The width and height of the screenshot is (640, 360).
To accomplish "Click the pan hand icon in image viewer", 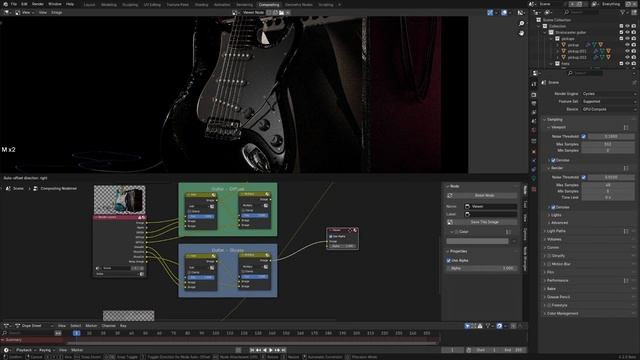I will click(521, 33).
